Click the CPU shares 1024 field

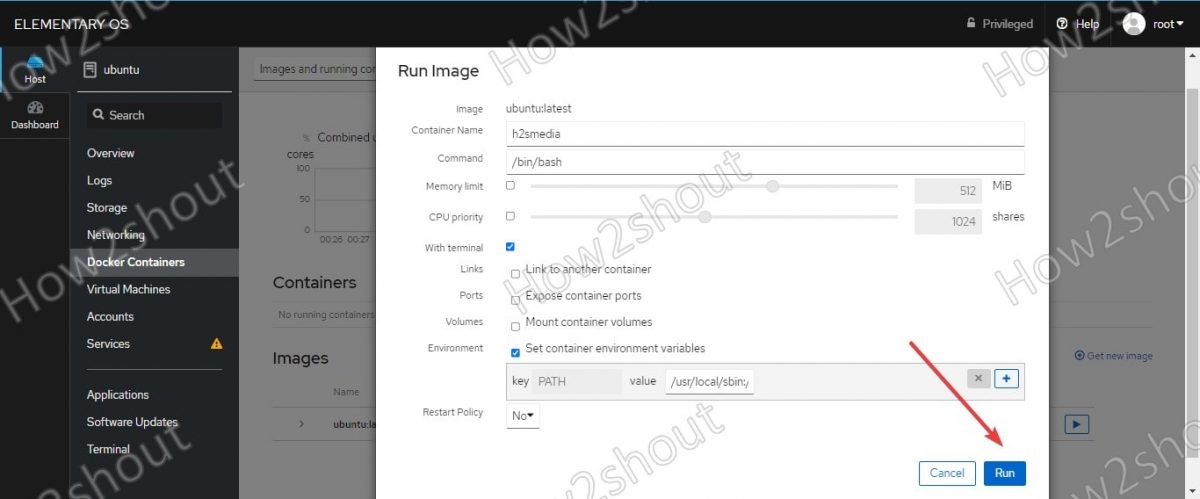click(950, 222)
